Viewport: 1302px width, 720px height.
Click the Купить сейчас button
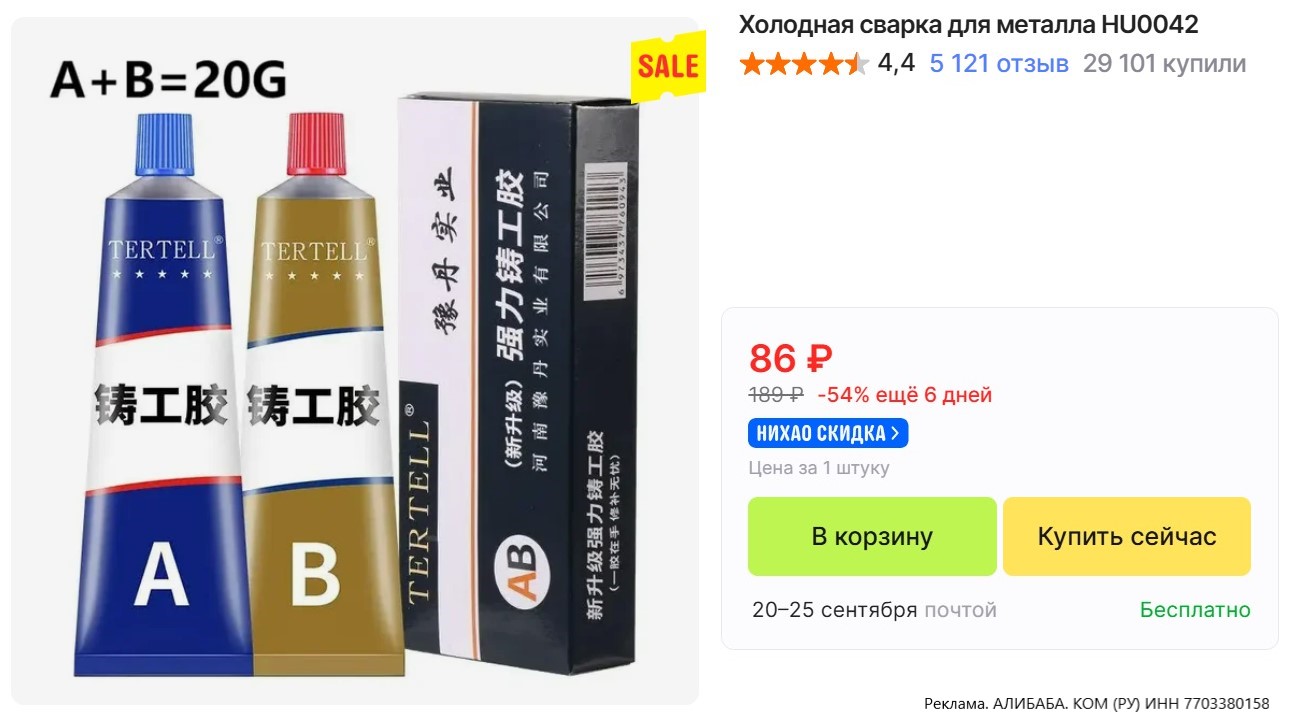1127,536
